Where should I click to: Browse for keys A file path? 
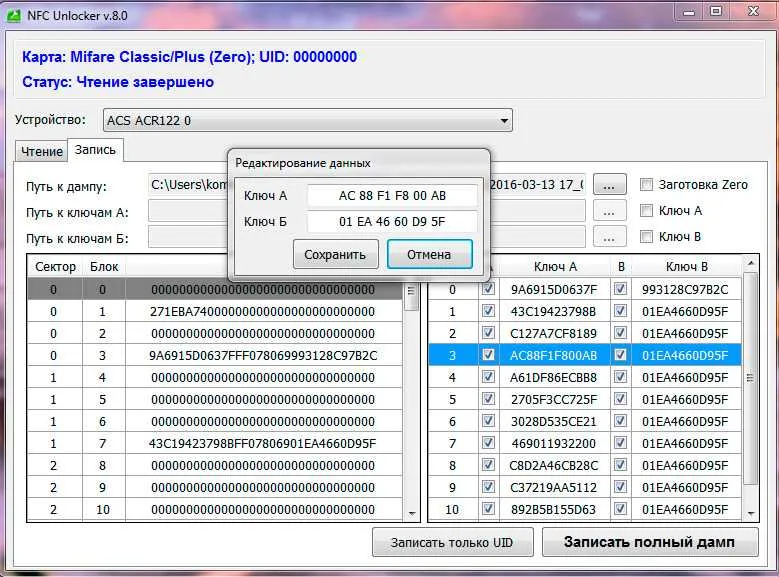609,211
